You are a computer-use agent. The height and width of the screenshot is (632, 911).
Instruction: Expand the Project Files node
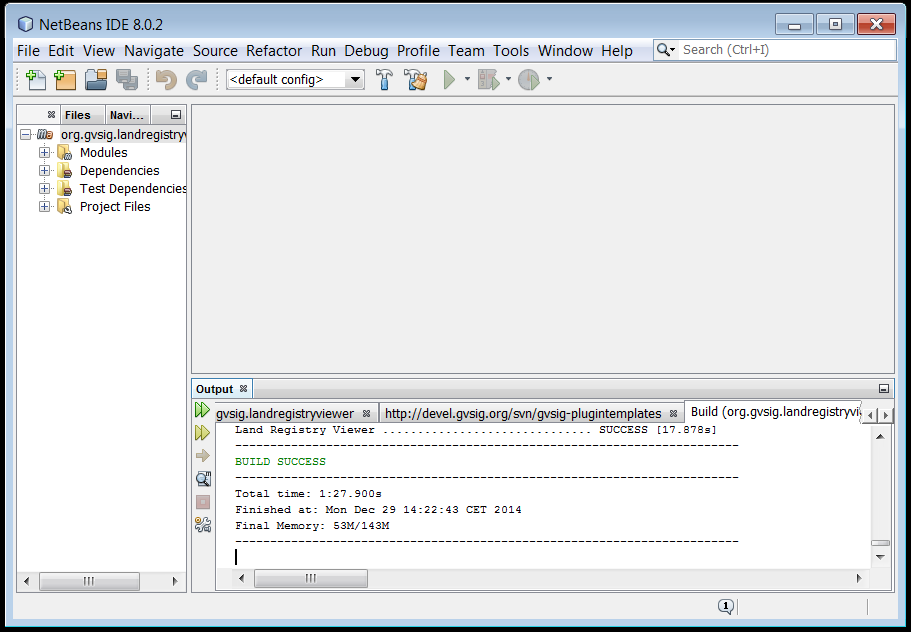click(44, 207)
